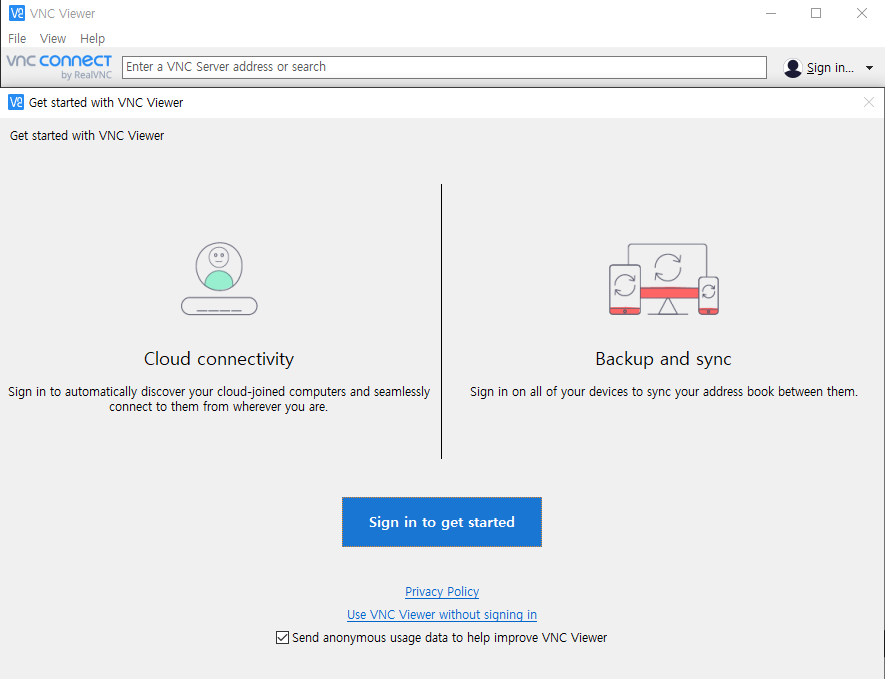The image size is (885, 679).
Task: Open the View menu
Action: pos(52,39)
